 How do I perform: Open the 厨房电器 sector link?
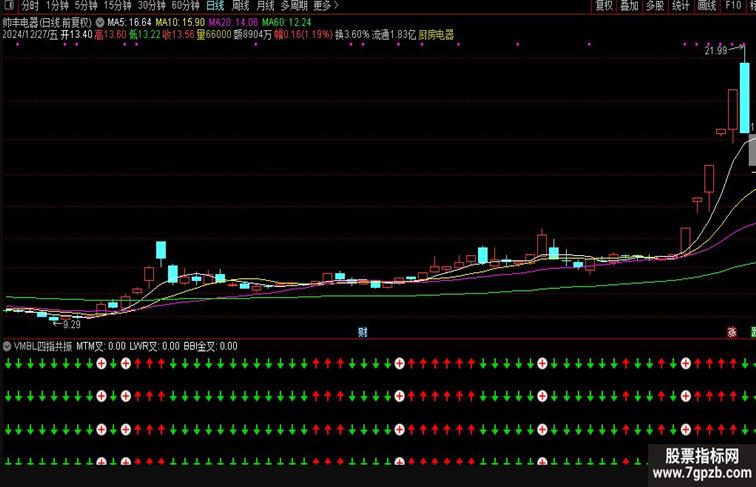[436, 35]
